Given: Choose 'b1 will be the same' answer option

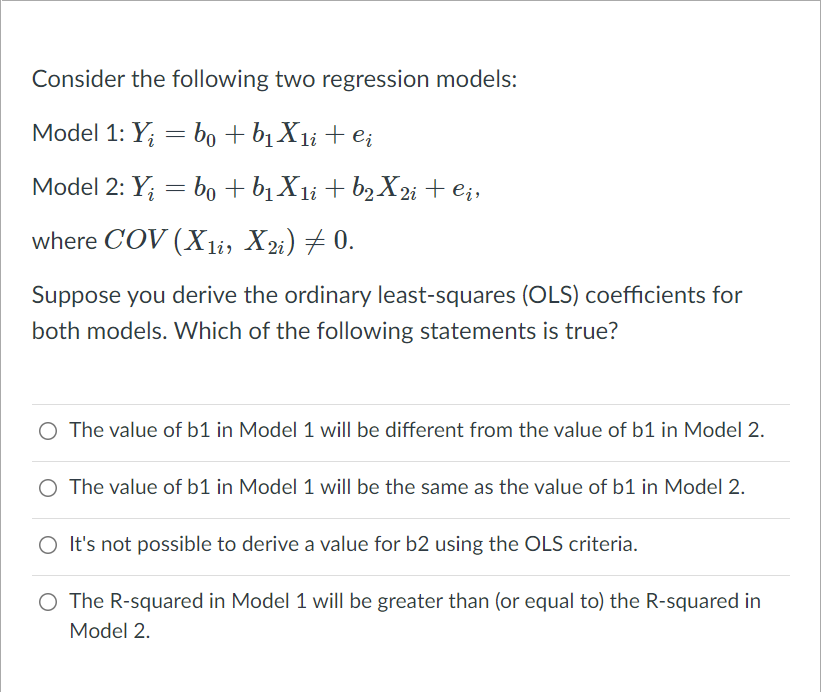Looking at the screenshot, I should (x=47, y=487).
